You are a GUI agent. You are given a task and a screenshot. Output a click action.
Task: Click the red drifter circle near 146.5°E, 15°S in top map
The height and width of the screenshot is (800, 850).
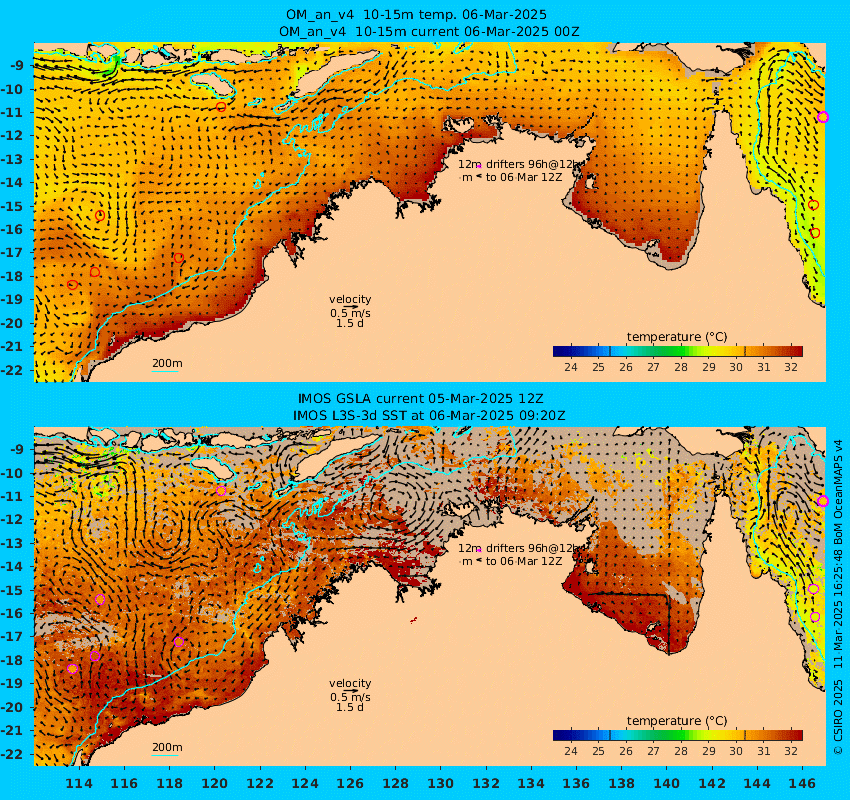point(813,205)
